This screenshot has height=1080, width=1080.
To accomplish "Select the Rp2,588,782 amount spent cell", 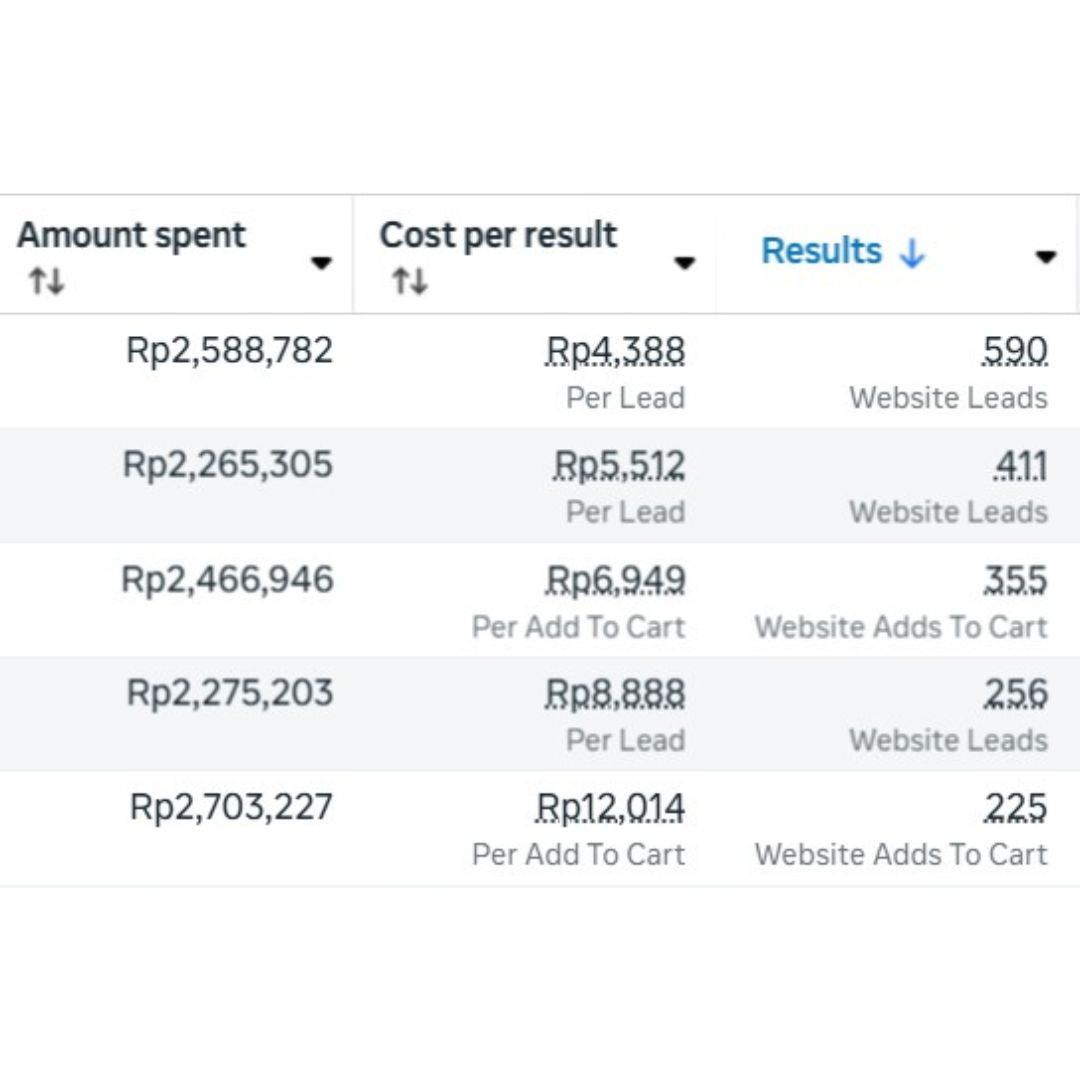I will point(229,351).
